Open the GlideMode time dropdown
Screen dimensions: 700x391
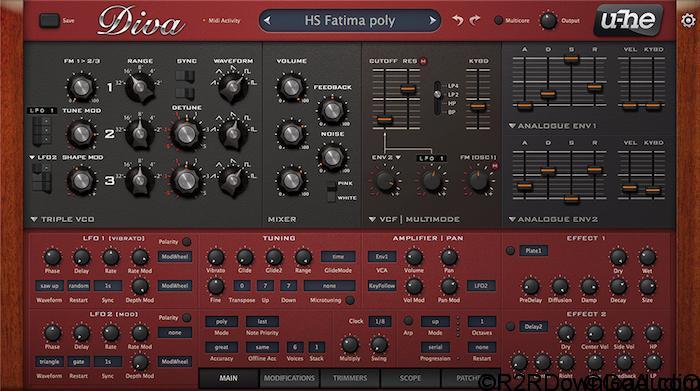pos(338,257)
